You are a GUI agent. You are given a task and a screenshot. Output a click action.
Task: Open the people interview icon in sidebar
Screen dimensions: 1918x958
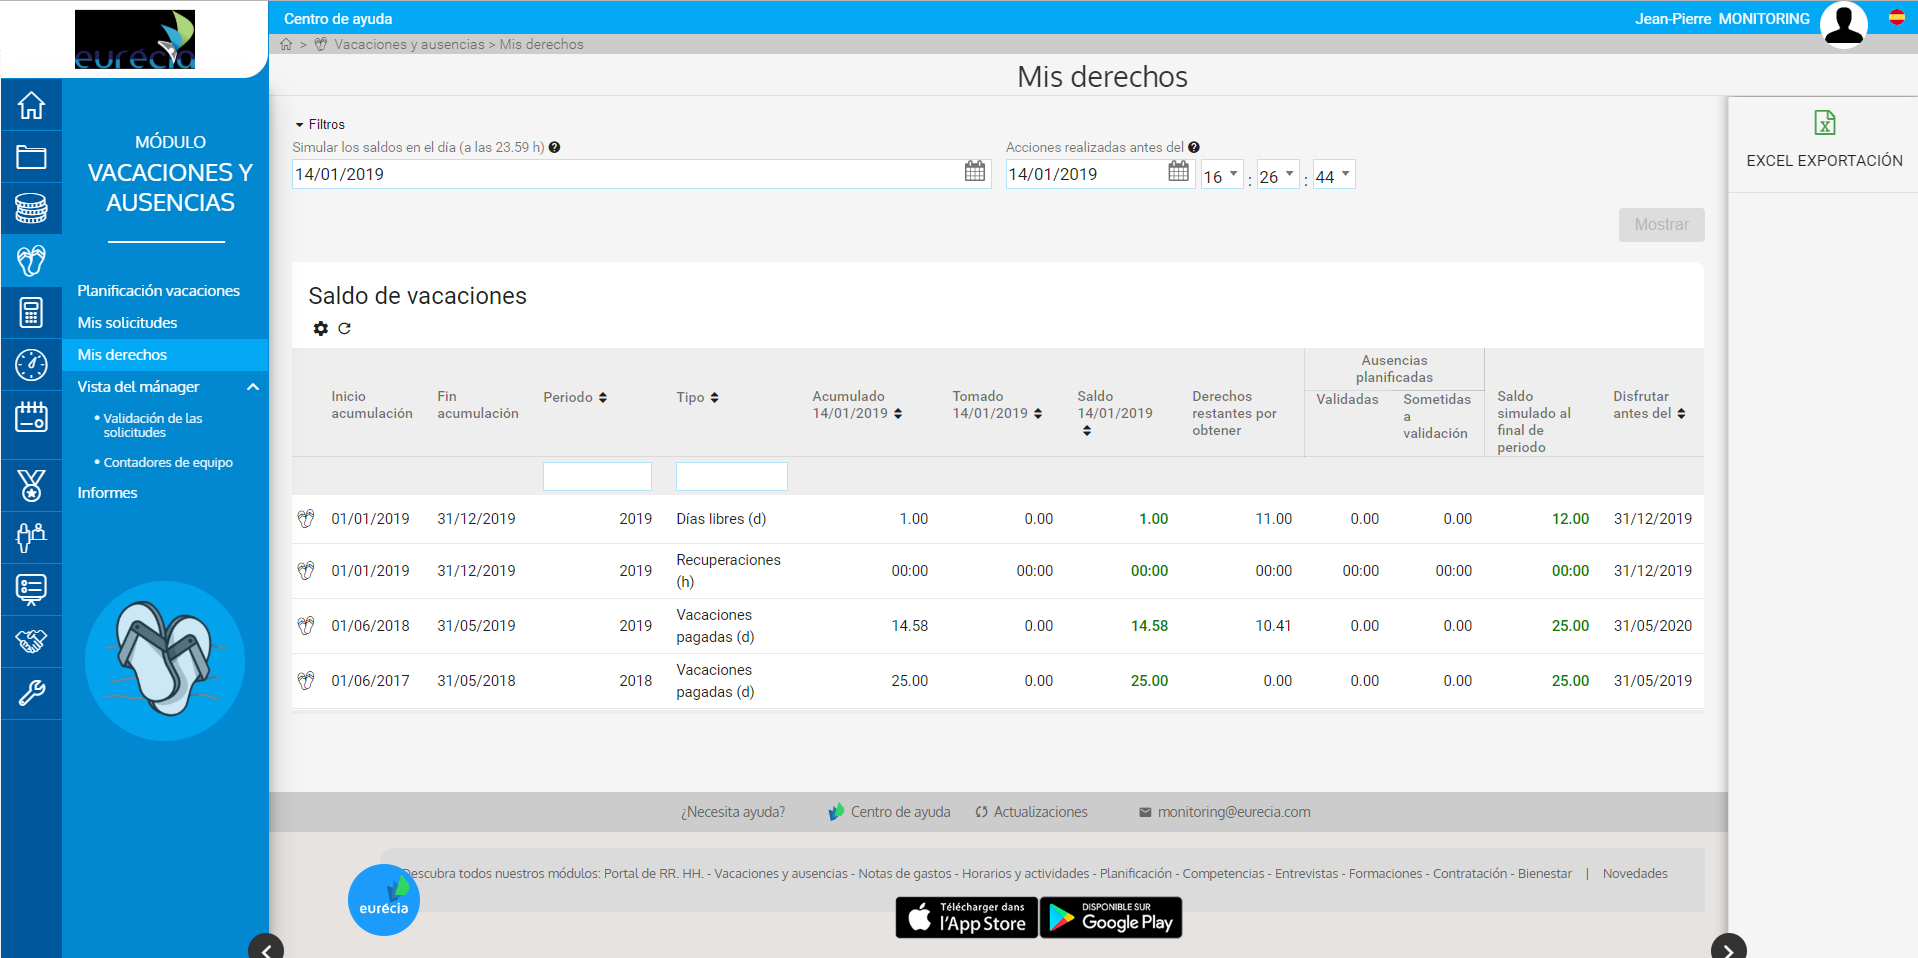click(x=31, y=537)
